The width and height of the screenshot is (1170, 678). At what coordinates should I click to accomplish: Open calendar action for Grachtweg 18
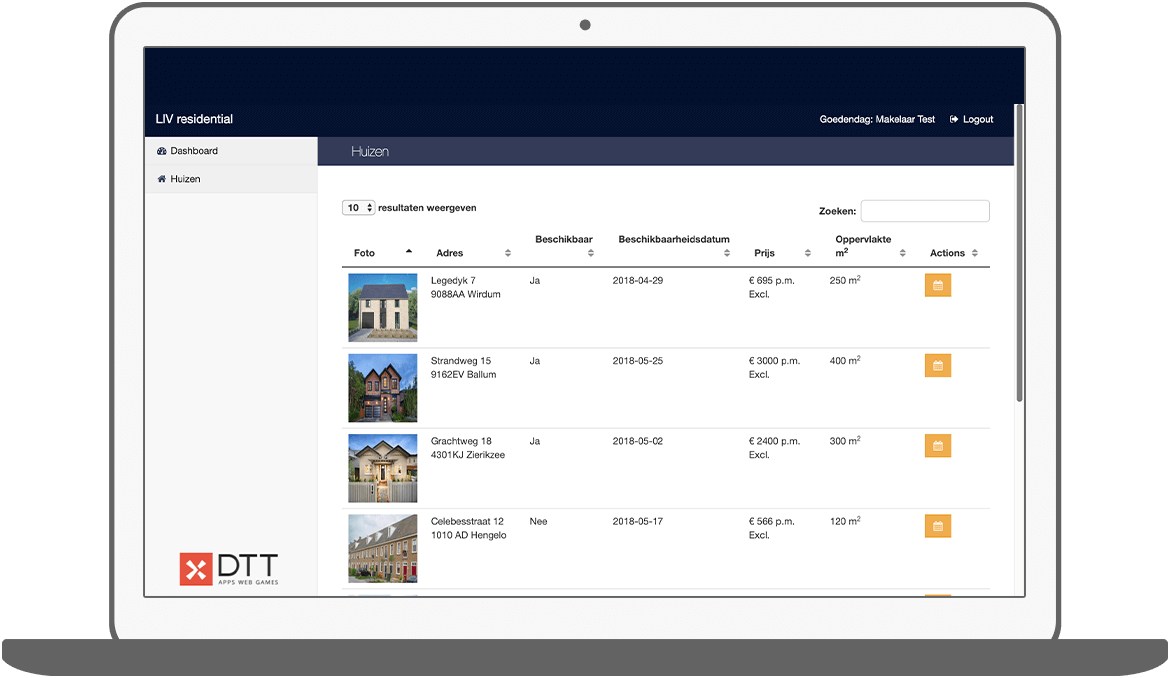click(x=937, y=446)
